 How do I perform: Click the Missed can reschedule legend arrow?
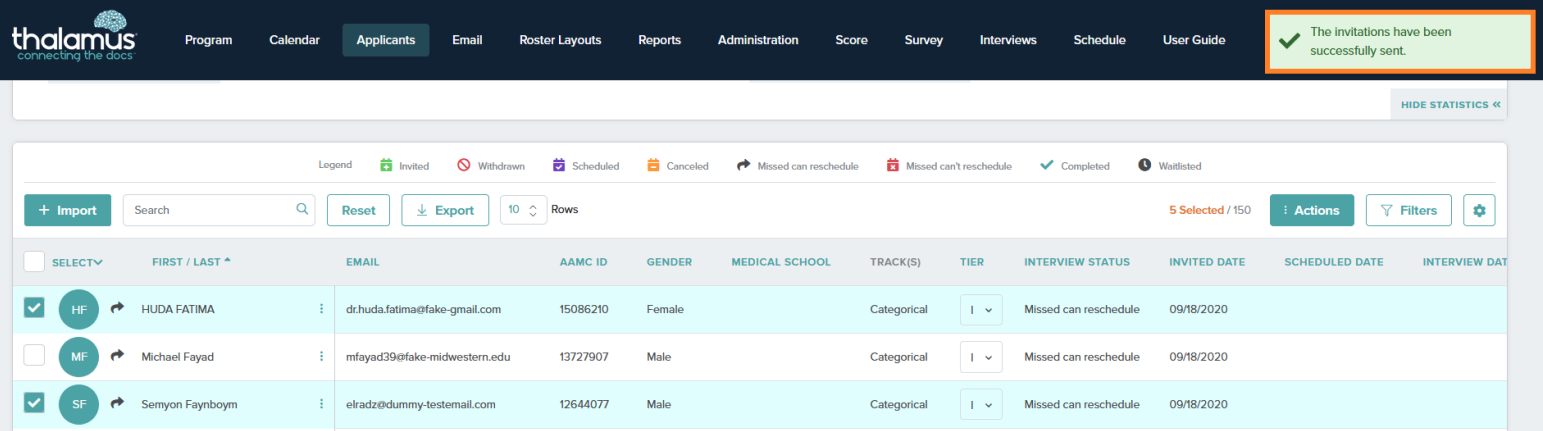pos(744,165)
